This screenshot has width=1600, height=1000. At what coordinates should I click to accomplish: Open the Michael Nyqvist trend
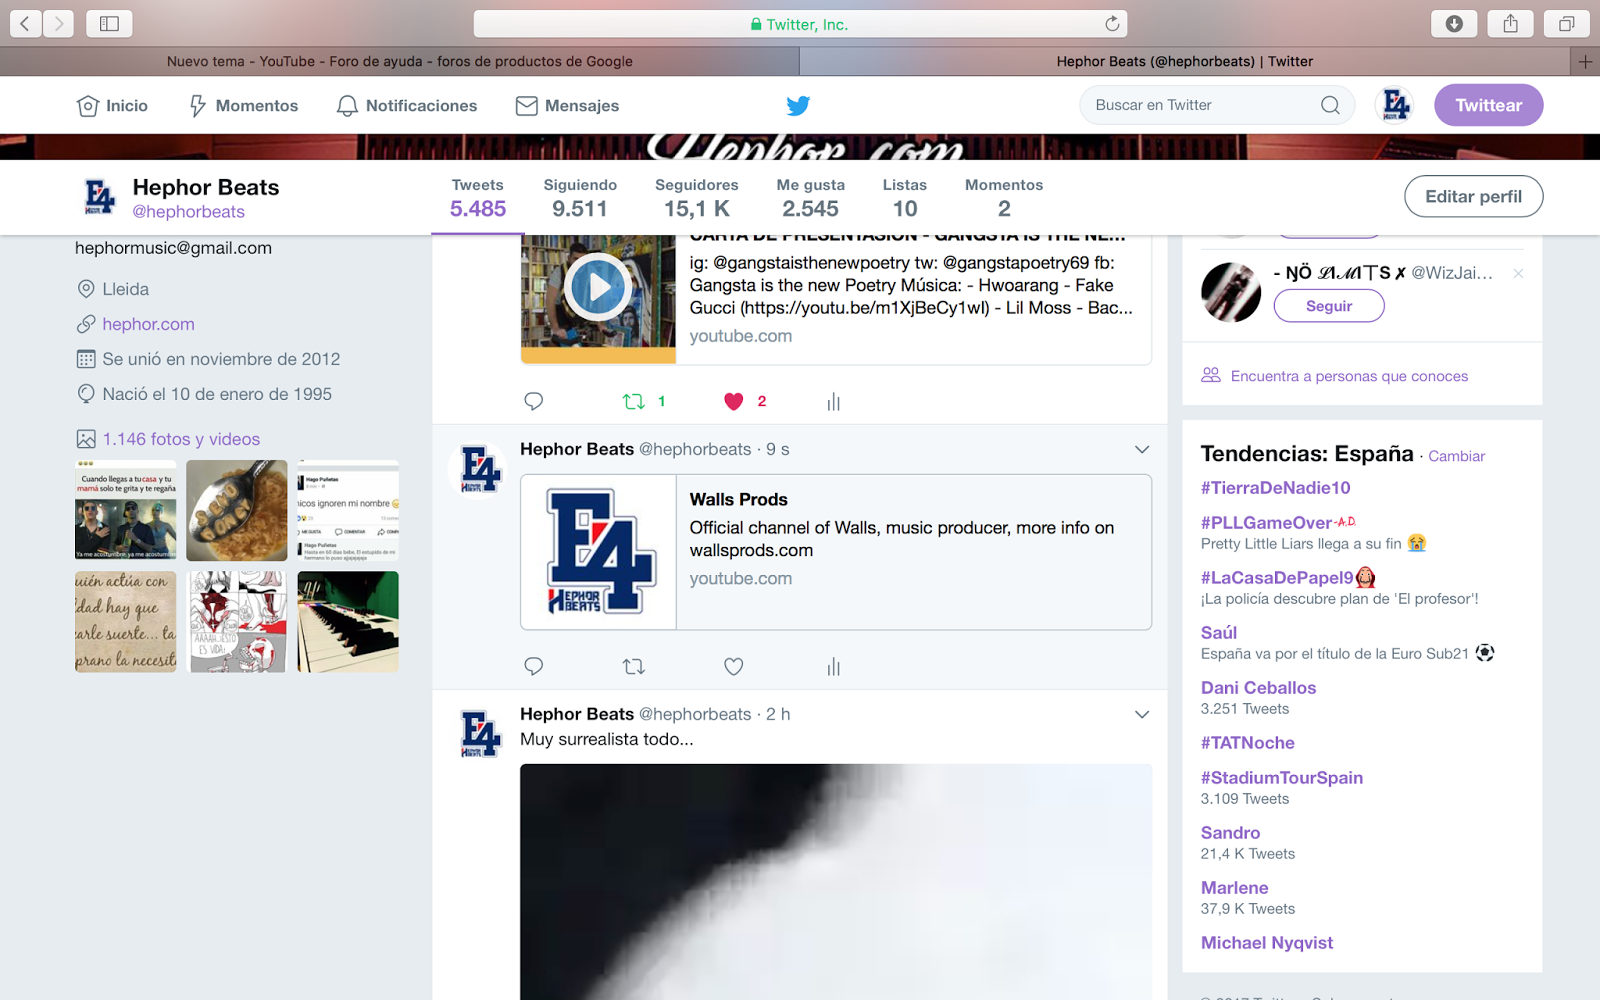[1267, 943]
